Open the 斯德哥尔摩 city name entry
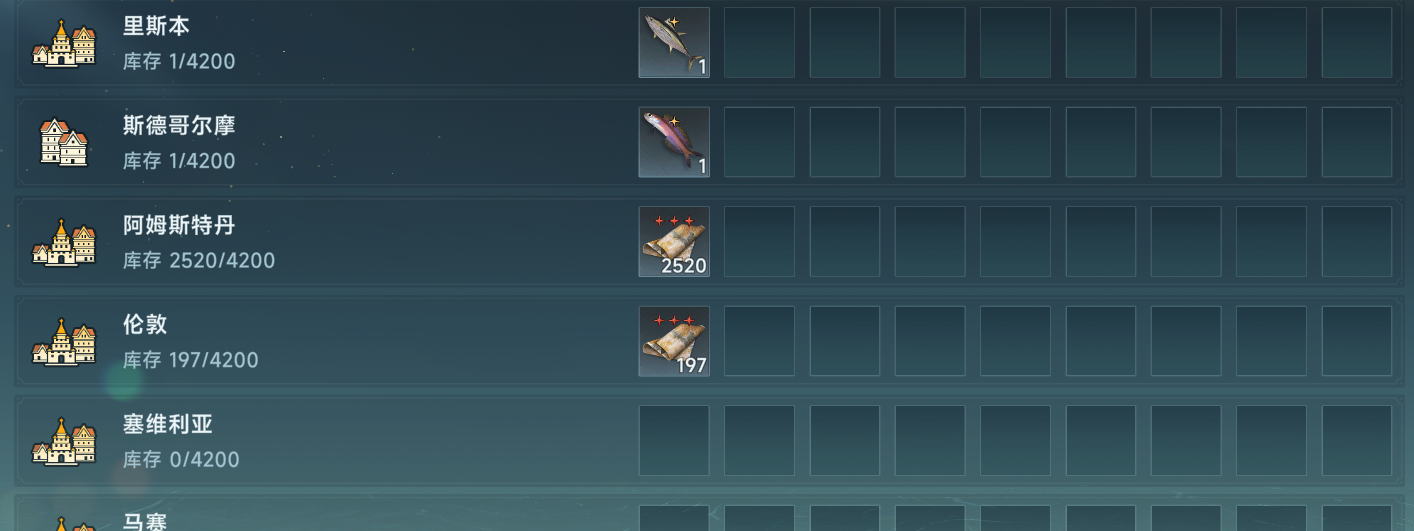 [x=179, y=126]
